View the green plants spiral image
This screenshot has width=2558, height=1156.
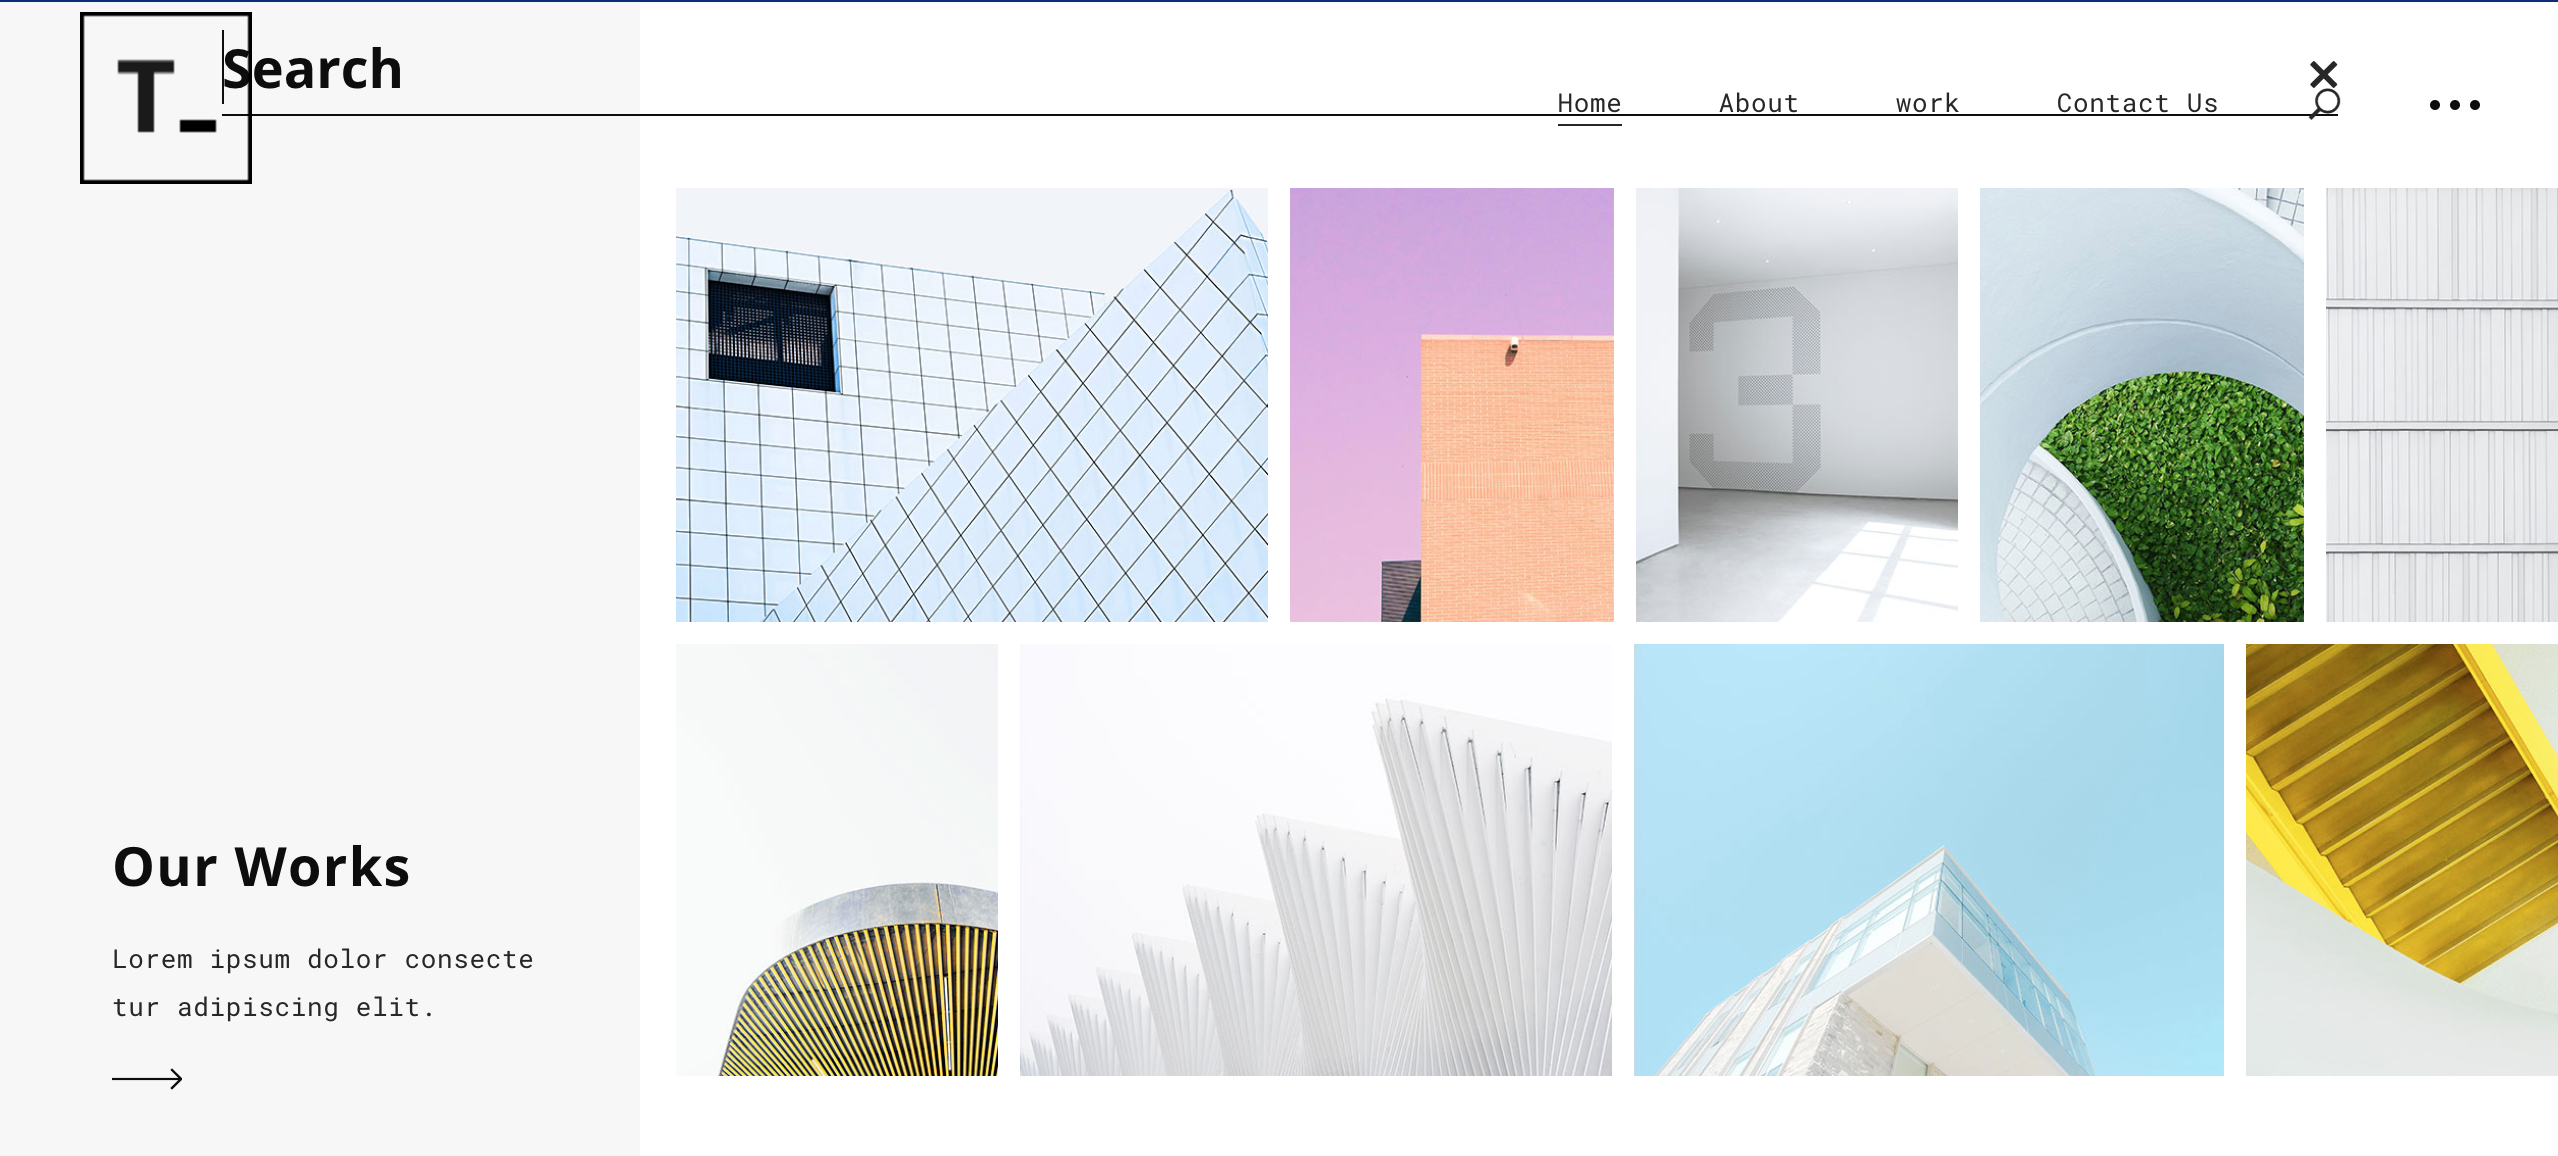click(2140, 404)
